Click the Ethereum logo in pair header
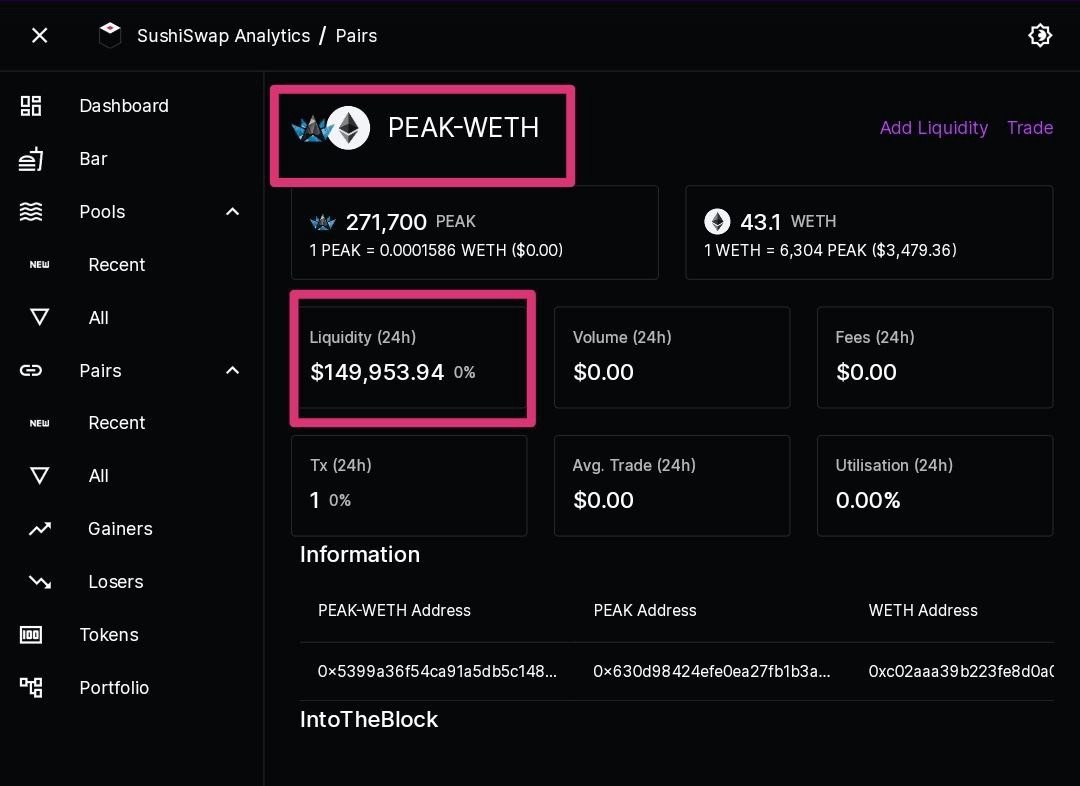Screen dimensions: 1080x786 click(x=349, y=127)
